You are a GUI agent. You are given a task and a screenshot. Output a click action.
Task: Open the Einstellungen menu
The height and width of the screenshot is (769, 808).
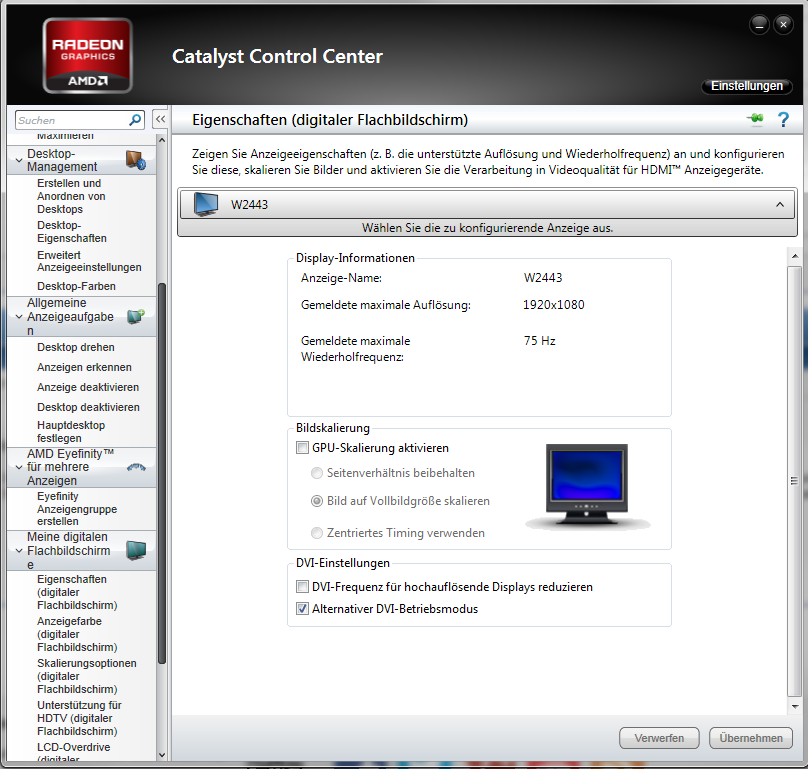pyautogui.click(x=747, y=86)
